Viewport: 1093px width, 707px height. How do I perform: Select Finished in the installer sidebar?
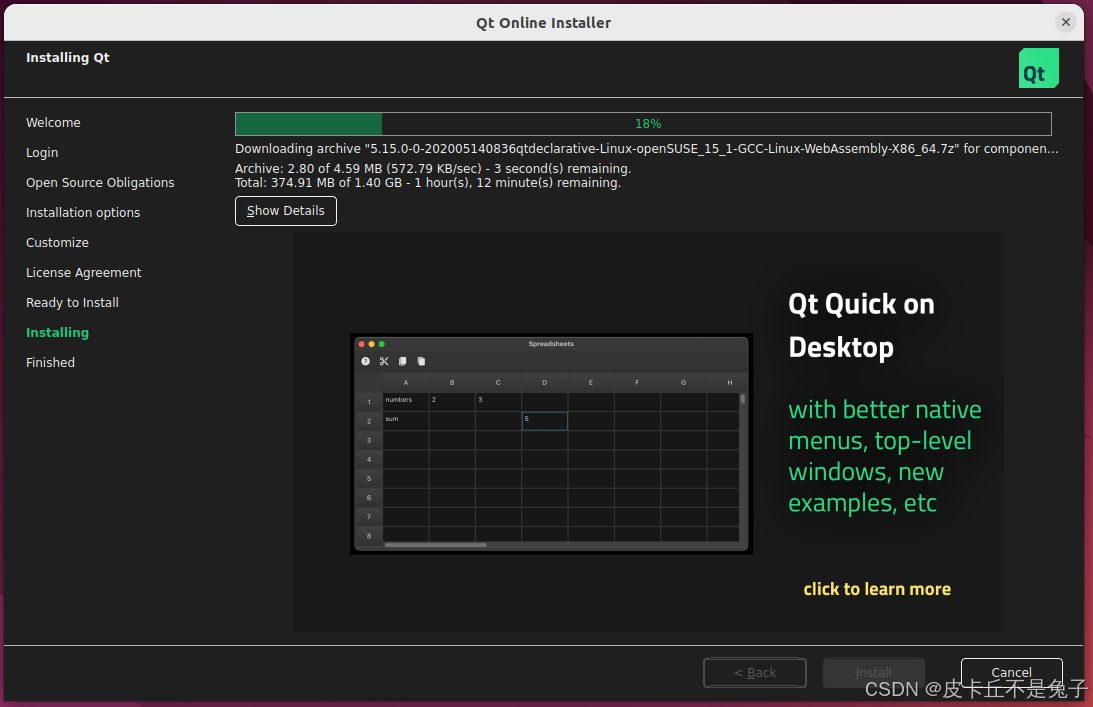(50, 362)
